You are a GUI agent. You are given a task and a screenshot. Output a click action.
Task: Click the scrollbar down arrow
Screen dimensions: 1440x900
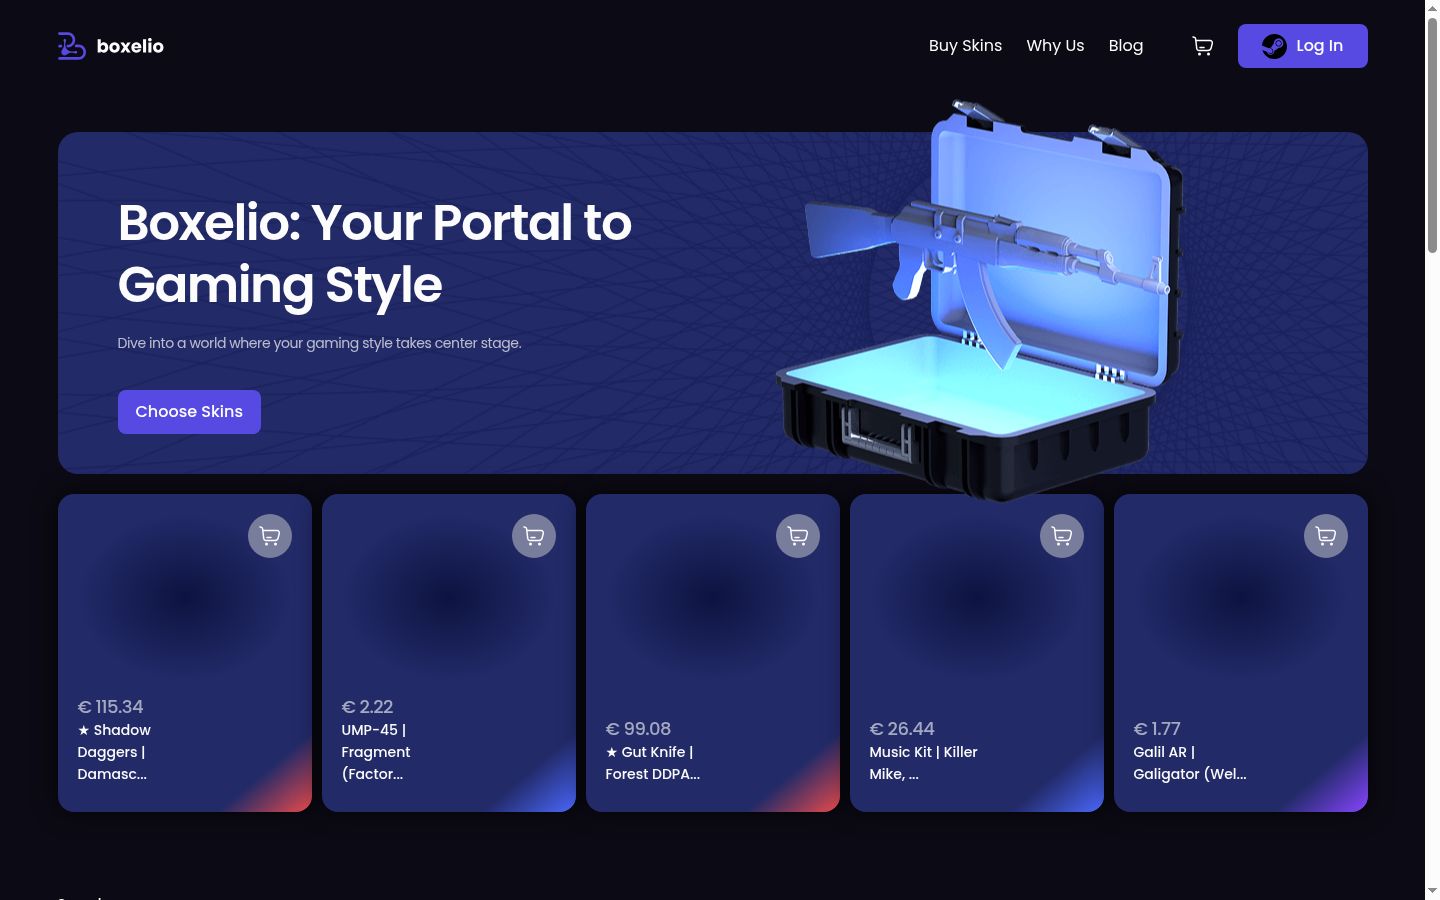tap(1432, 891)
